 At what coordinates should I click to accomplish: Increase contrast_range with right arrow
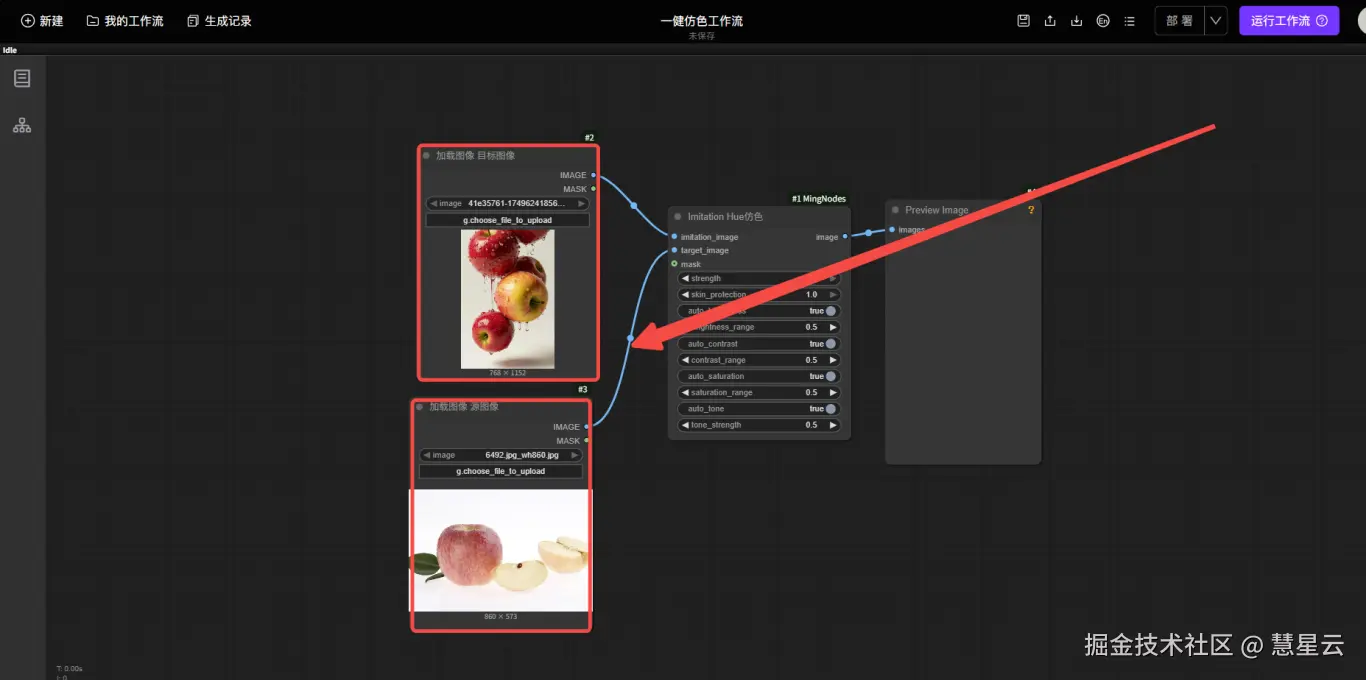834,360
